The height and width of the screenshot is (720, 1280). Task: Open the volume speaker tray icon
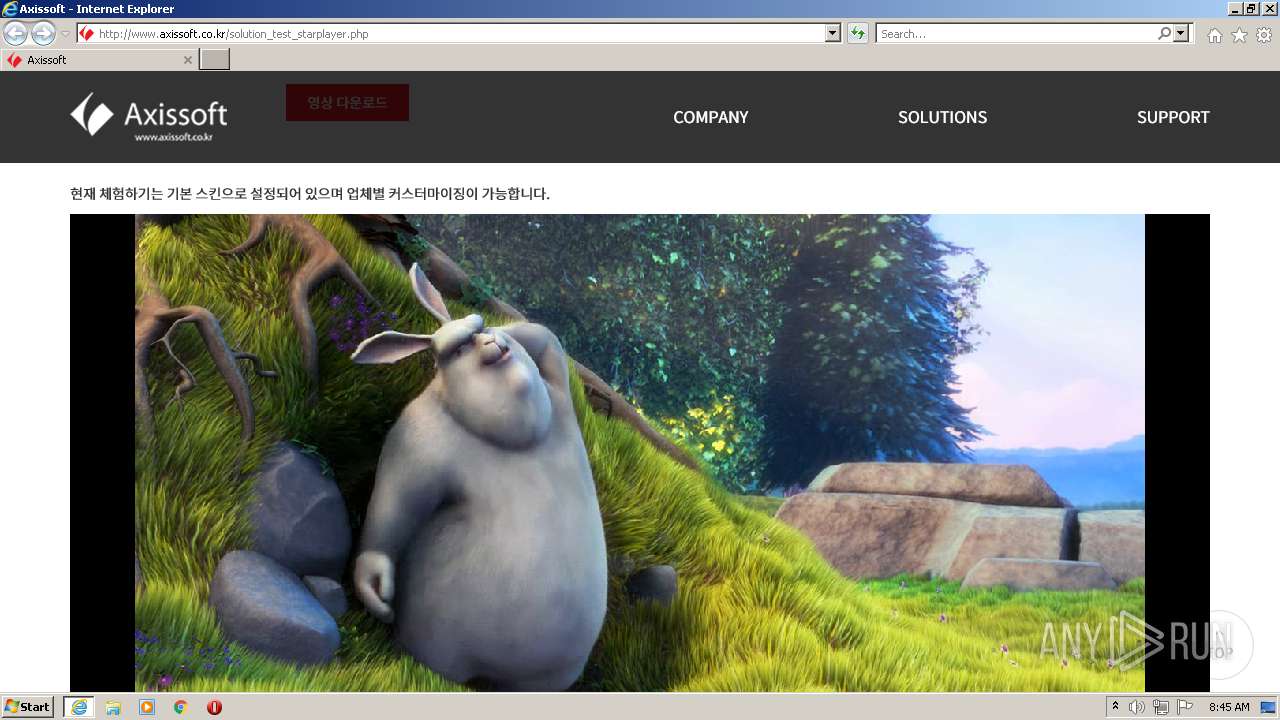(x=1136, y=707)
